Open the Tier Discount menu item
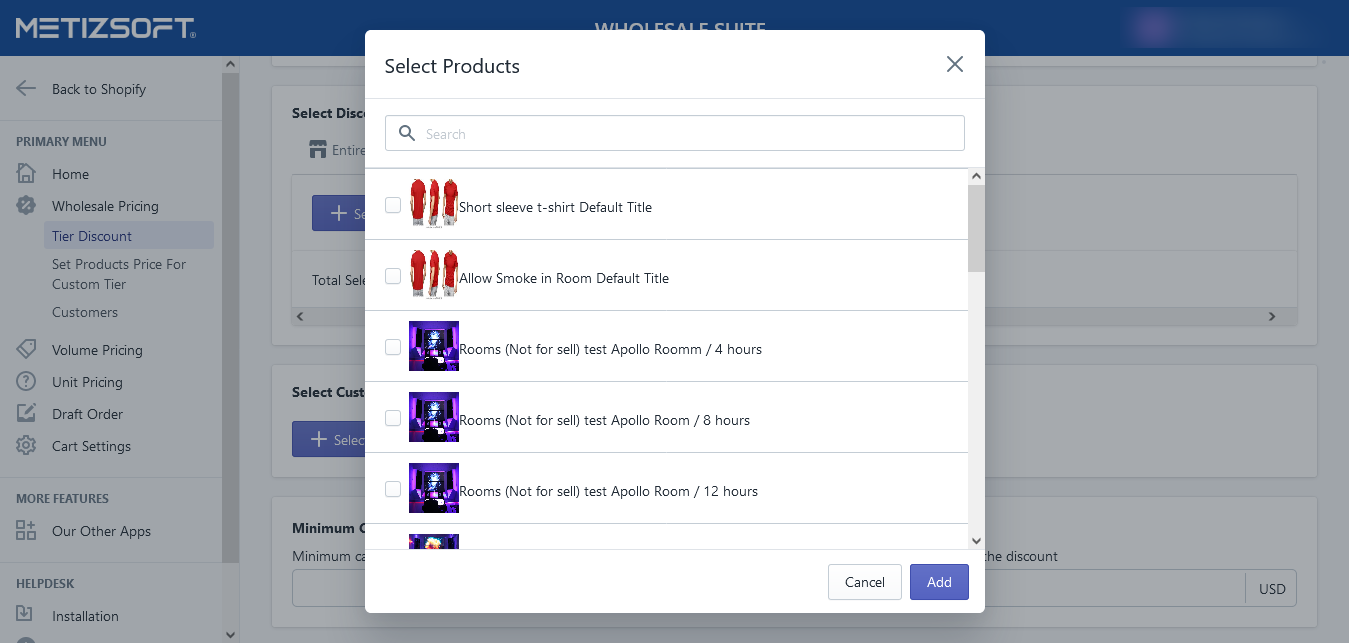The height and width of the screenshot is (643, 1349). [x=92, y=236]
